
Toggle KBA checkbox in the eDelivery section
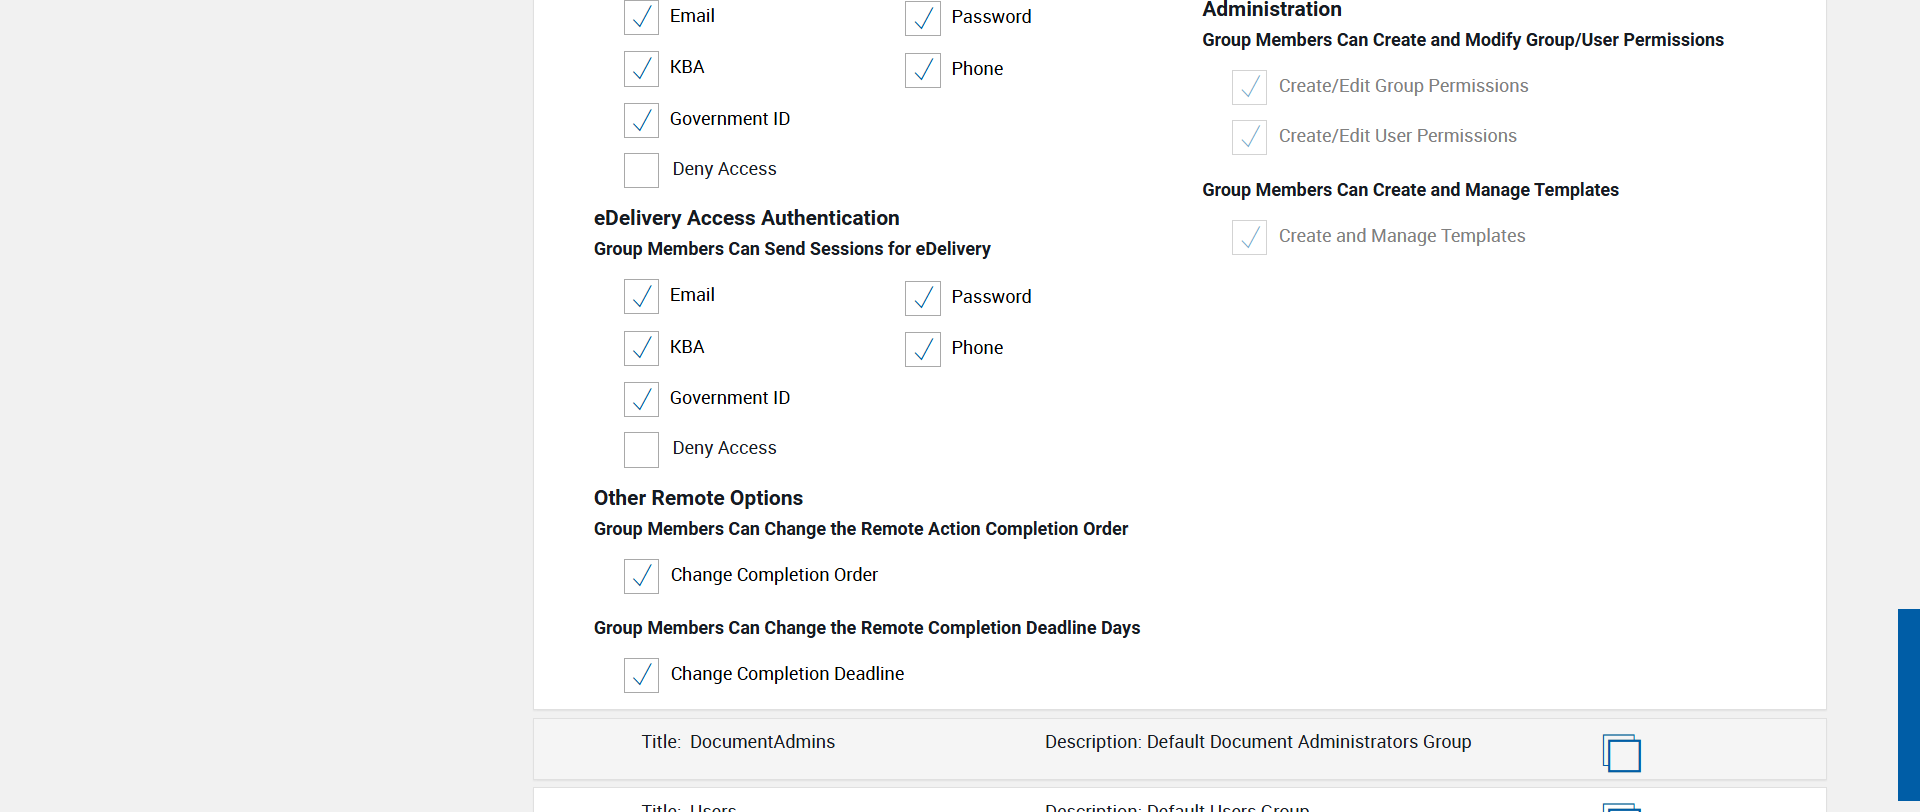pyautogui.click(x=641, y=348)
